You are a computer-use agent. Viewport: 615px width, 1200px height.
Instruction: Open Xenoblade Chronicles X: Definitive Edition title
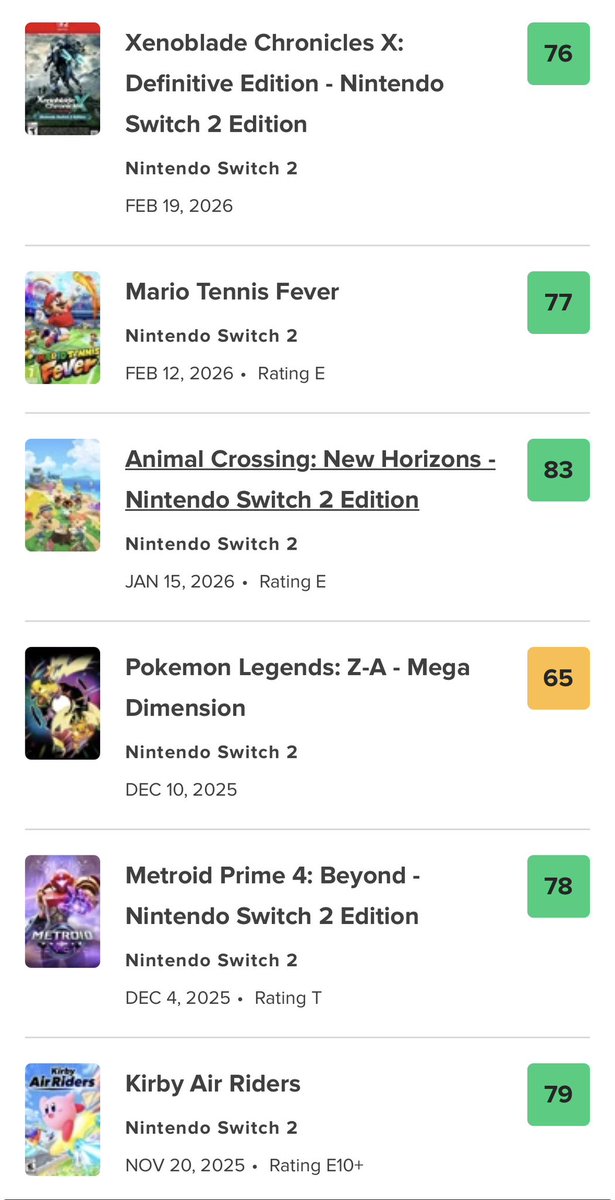coord(285,84)
